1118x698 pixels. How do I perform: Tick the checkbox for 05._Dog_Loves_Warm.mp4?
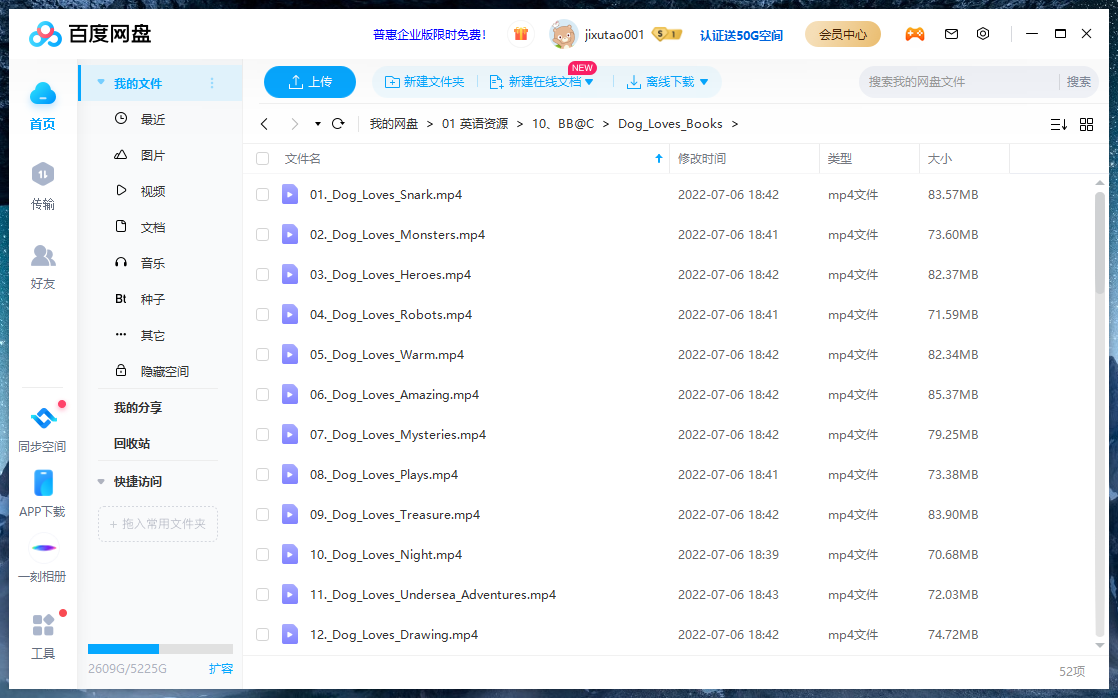[262, 355]
